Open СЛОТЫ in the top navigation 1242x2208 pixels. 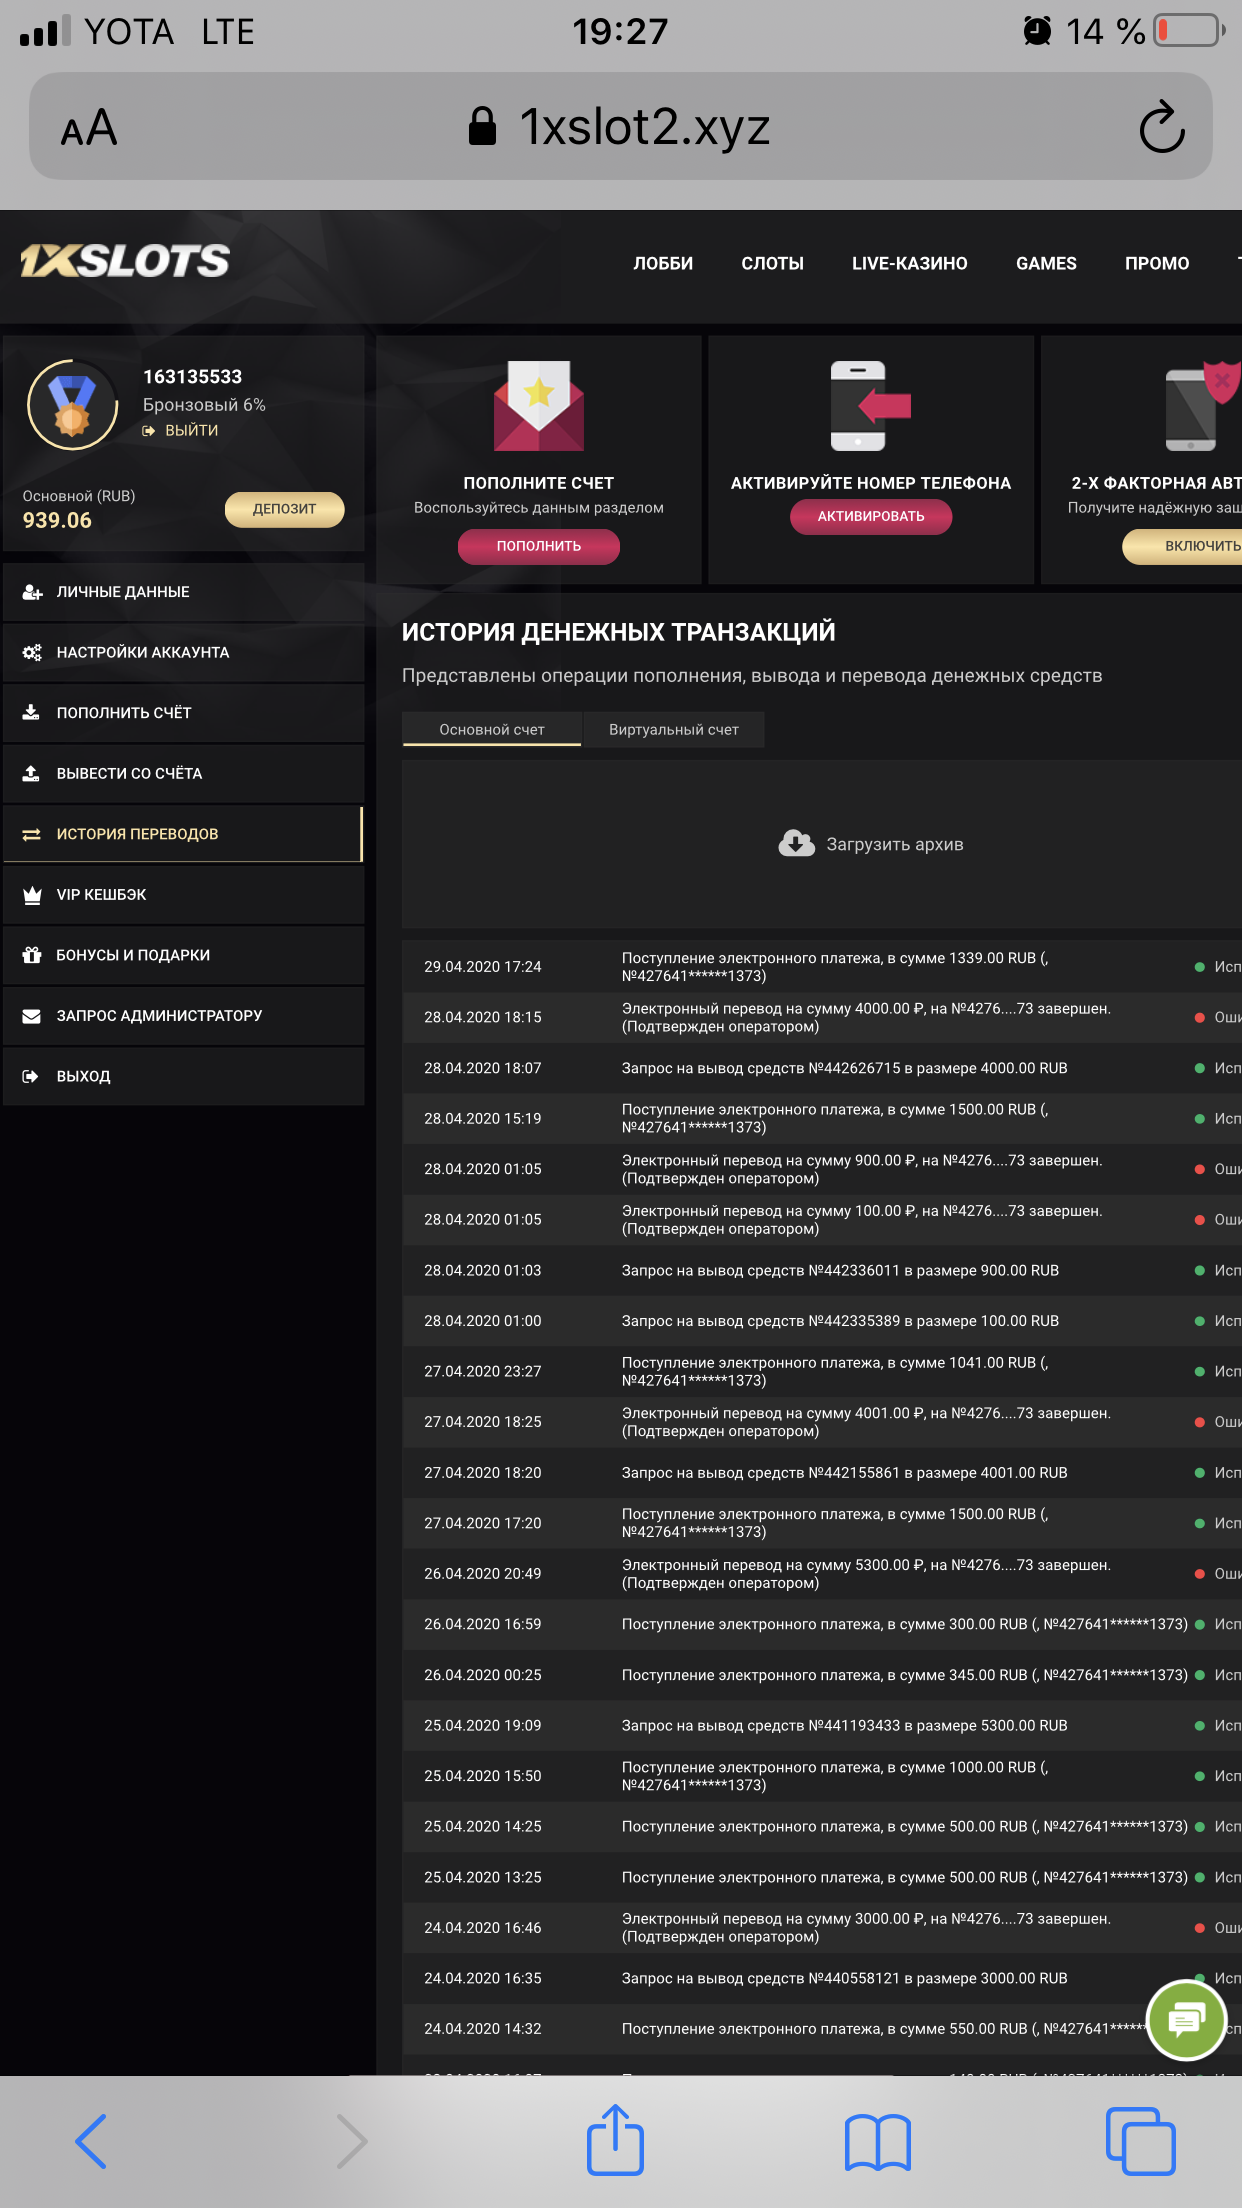point(772,263)
